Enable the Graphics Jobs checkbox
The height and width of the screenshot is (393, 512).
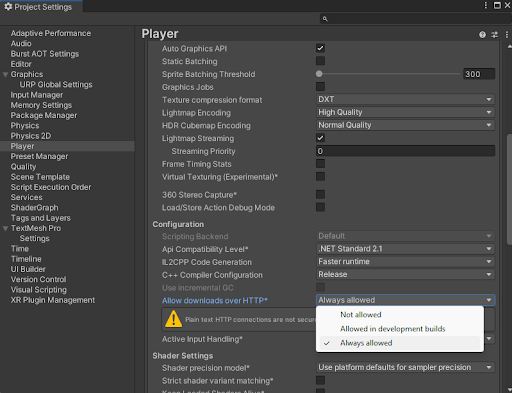(x=320, y=87)
